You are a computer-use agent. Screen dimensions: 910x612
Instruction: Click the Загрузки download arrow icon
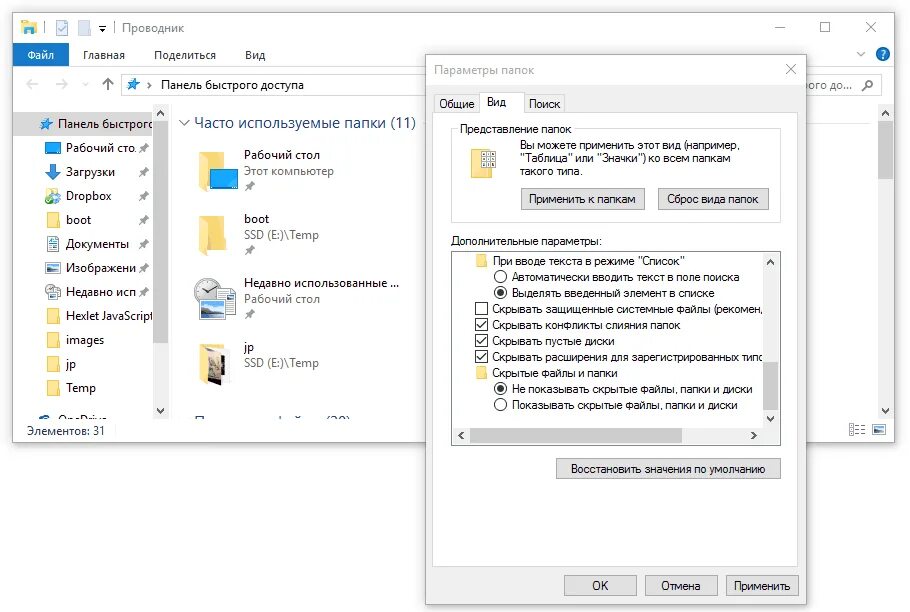(x=53, y=172)
